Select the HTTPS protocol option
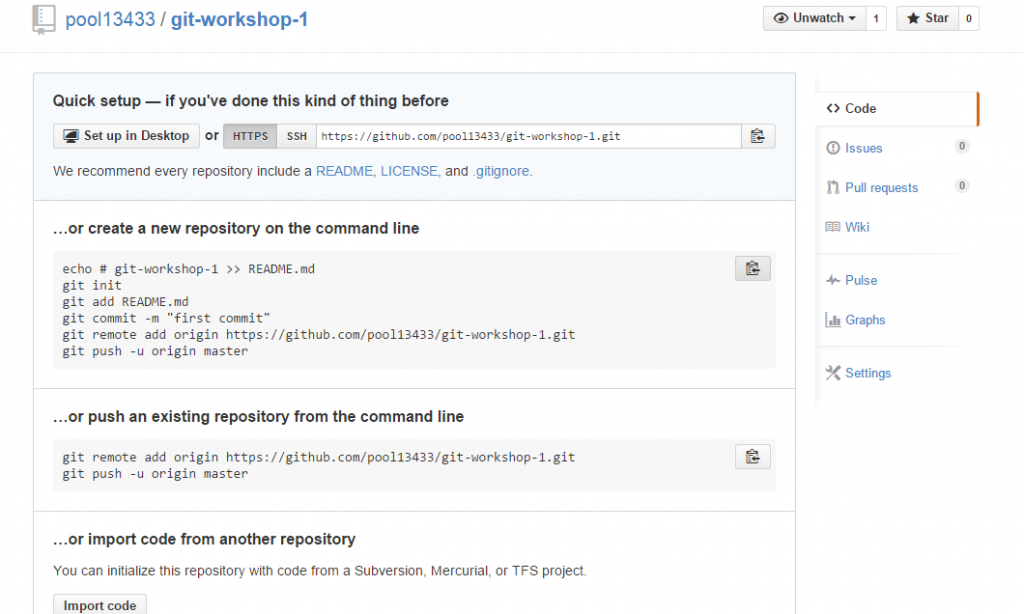This screenshot has height=614, width=1024. (249, 136)
